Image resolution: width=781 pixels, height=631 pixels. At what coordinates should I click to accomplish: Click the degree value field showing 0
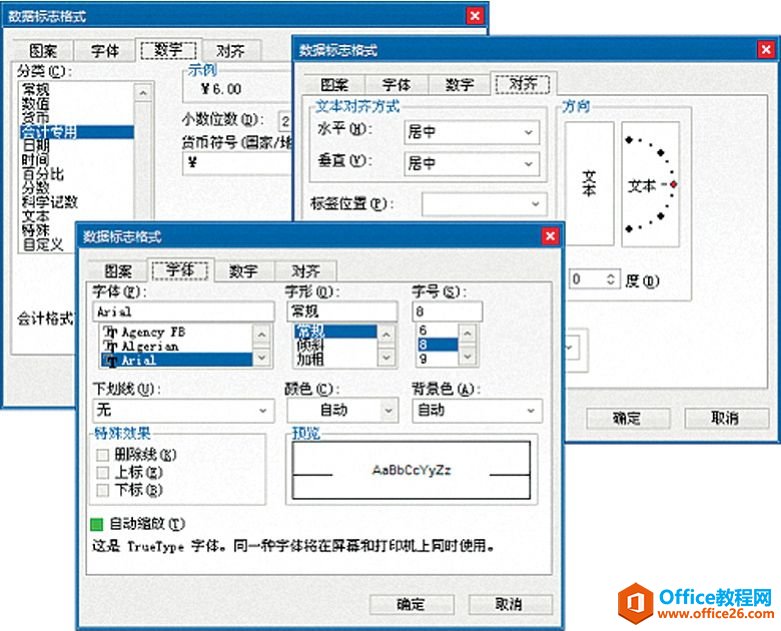(x=586, y=279)
